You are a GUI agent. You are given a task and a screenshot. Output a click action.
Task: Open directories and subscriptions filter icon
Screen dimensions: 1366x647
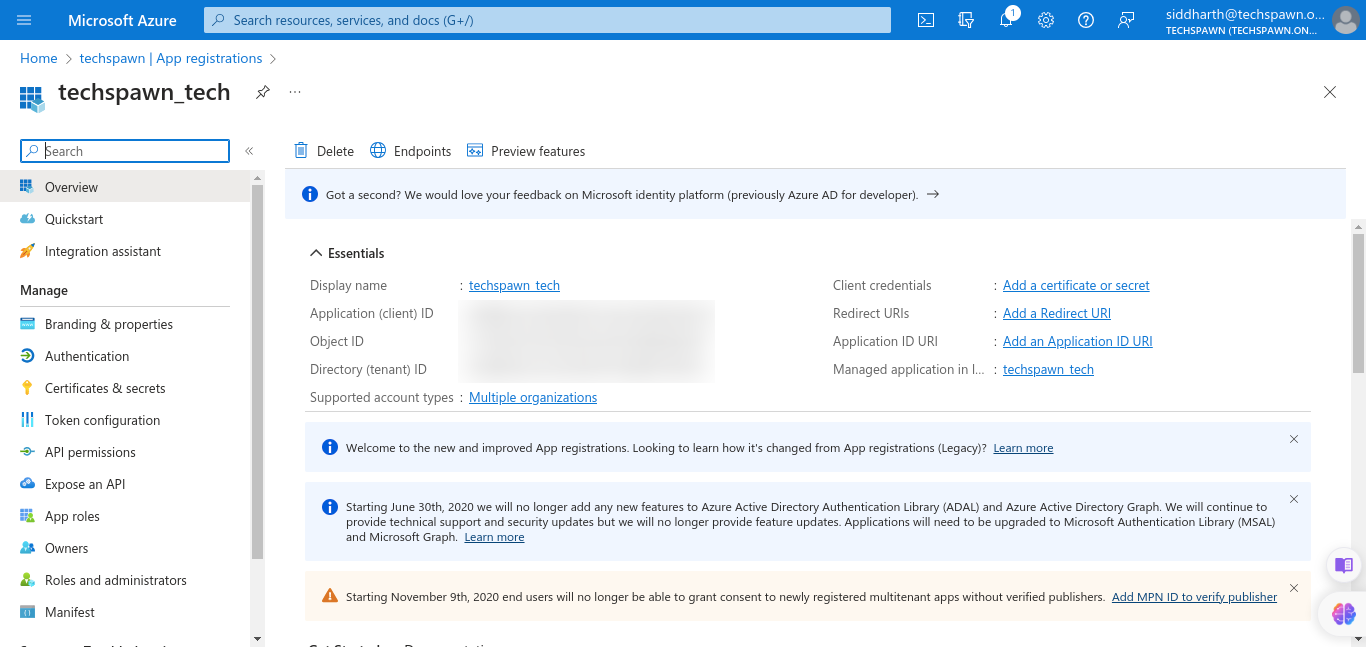pos(966,20)
